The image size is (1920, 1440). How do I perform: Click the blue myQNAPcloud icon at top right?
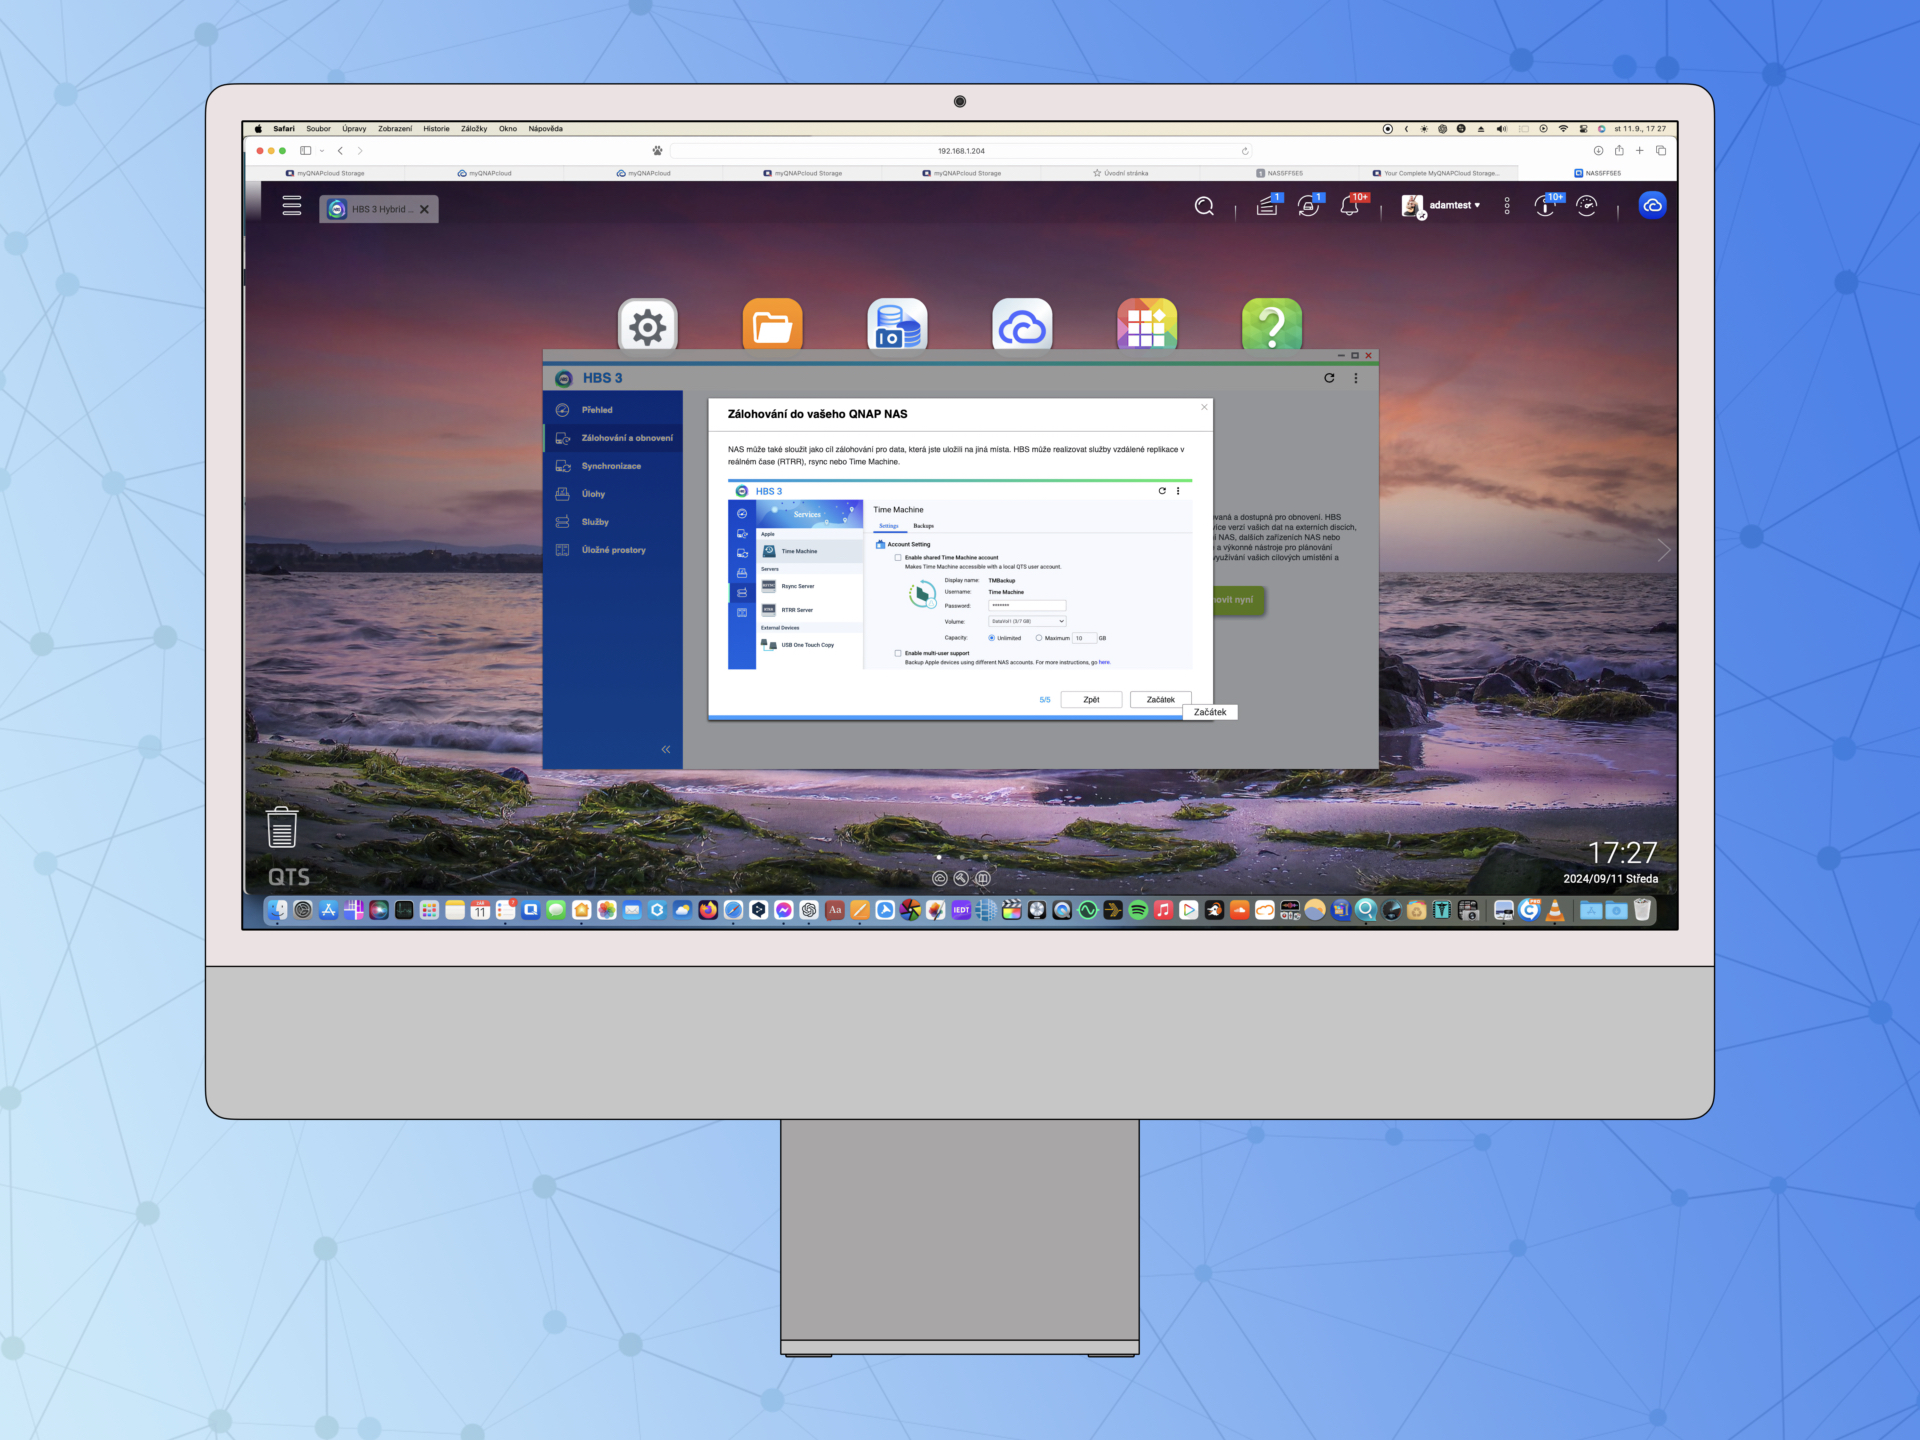[x=1652, y=205]
